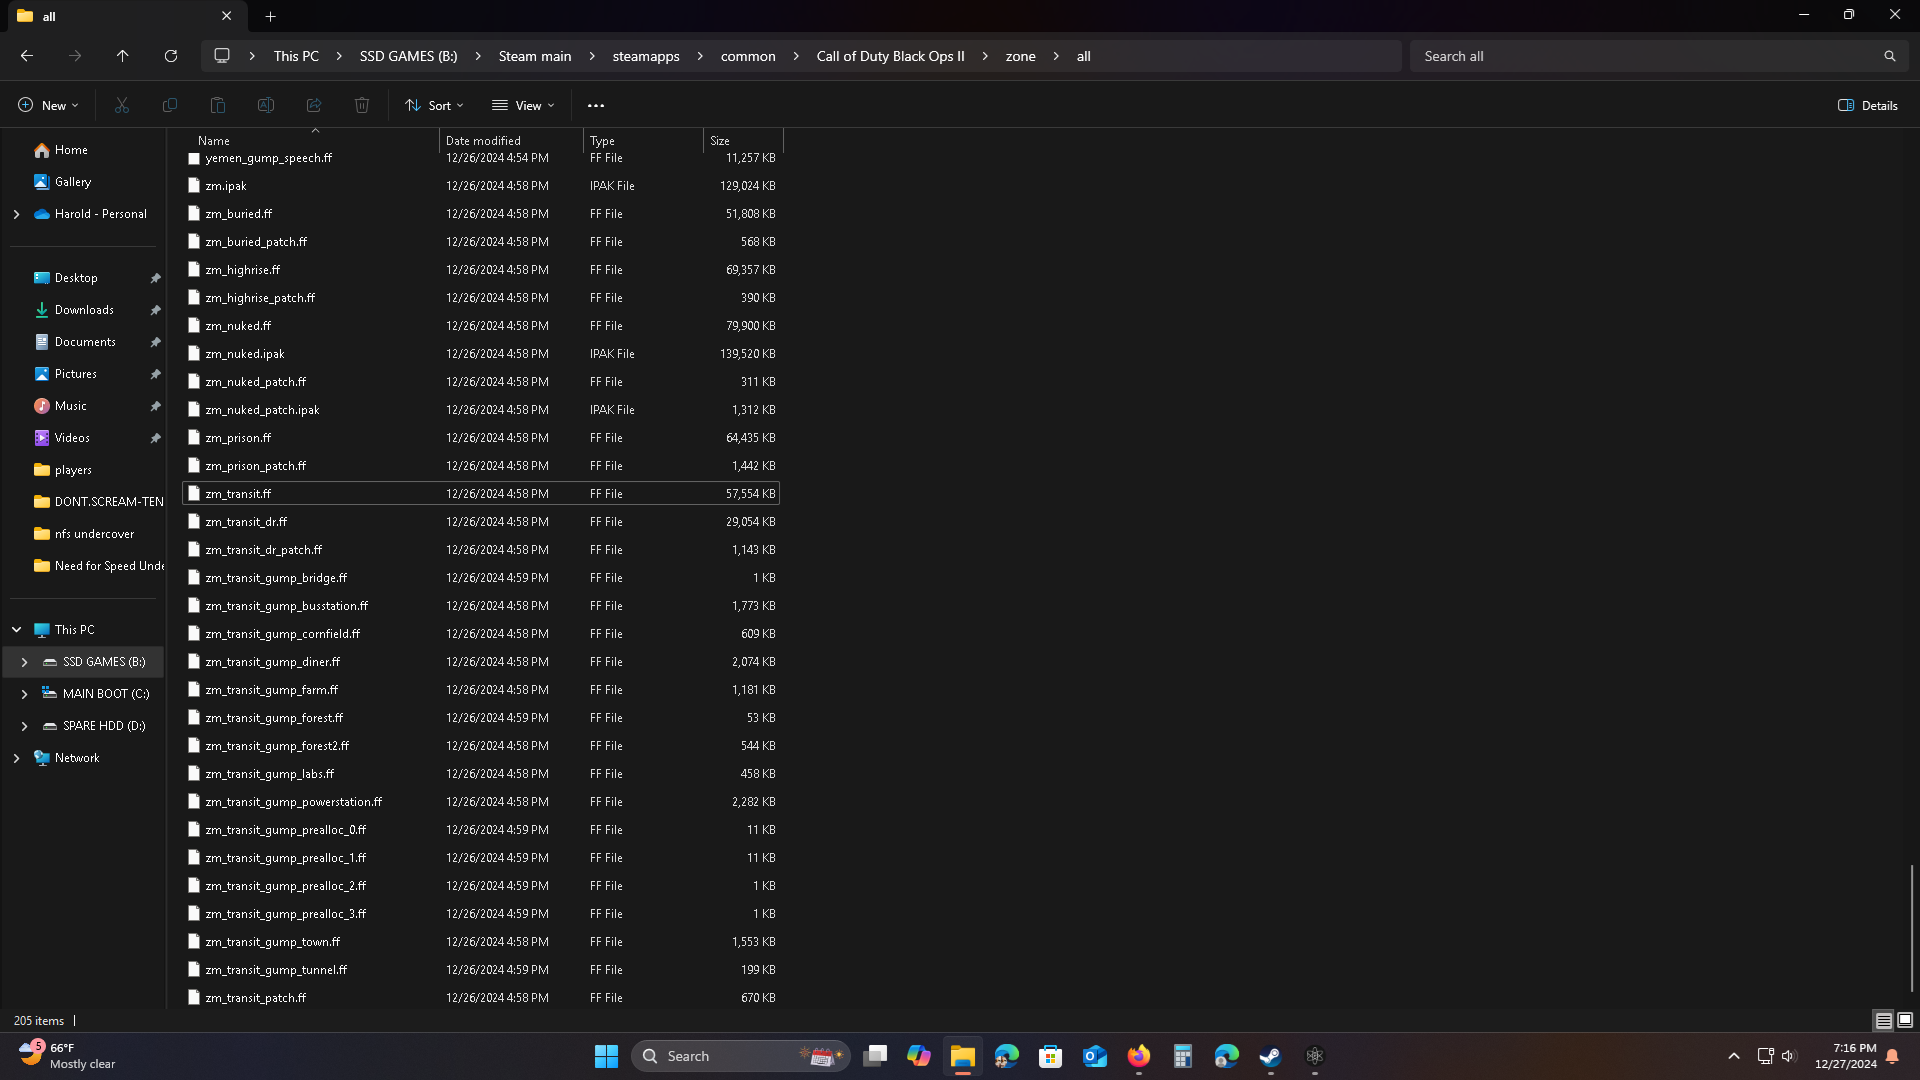Click the Cut scissors icon in toolbar
The height and width of the screenshot is (1080, 1920).
tap(122, 105)
